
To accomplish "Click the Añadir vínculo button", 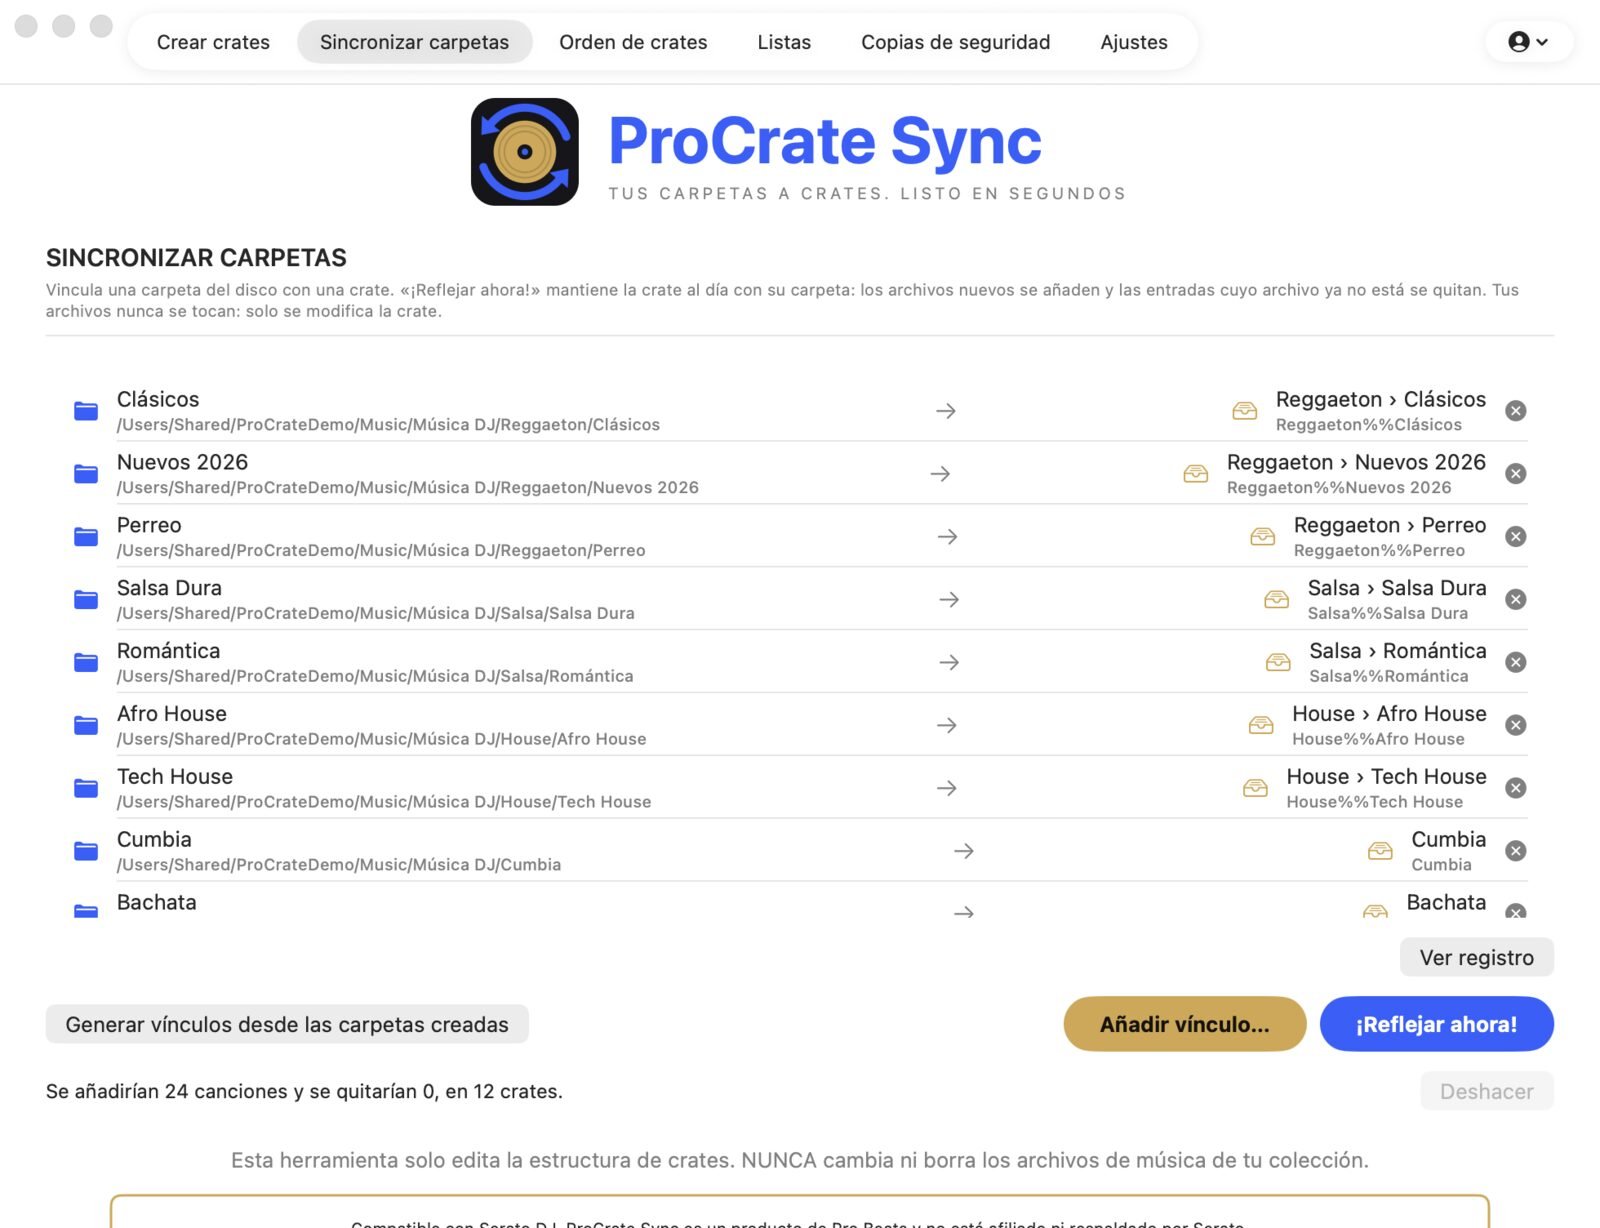I will tap(1185, 1024).
